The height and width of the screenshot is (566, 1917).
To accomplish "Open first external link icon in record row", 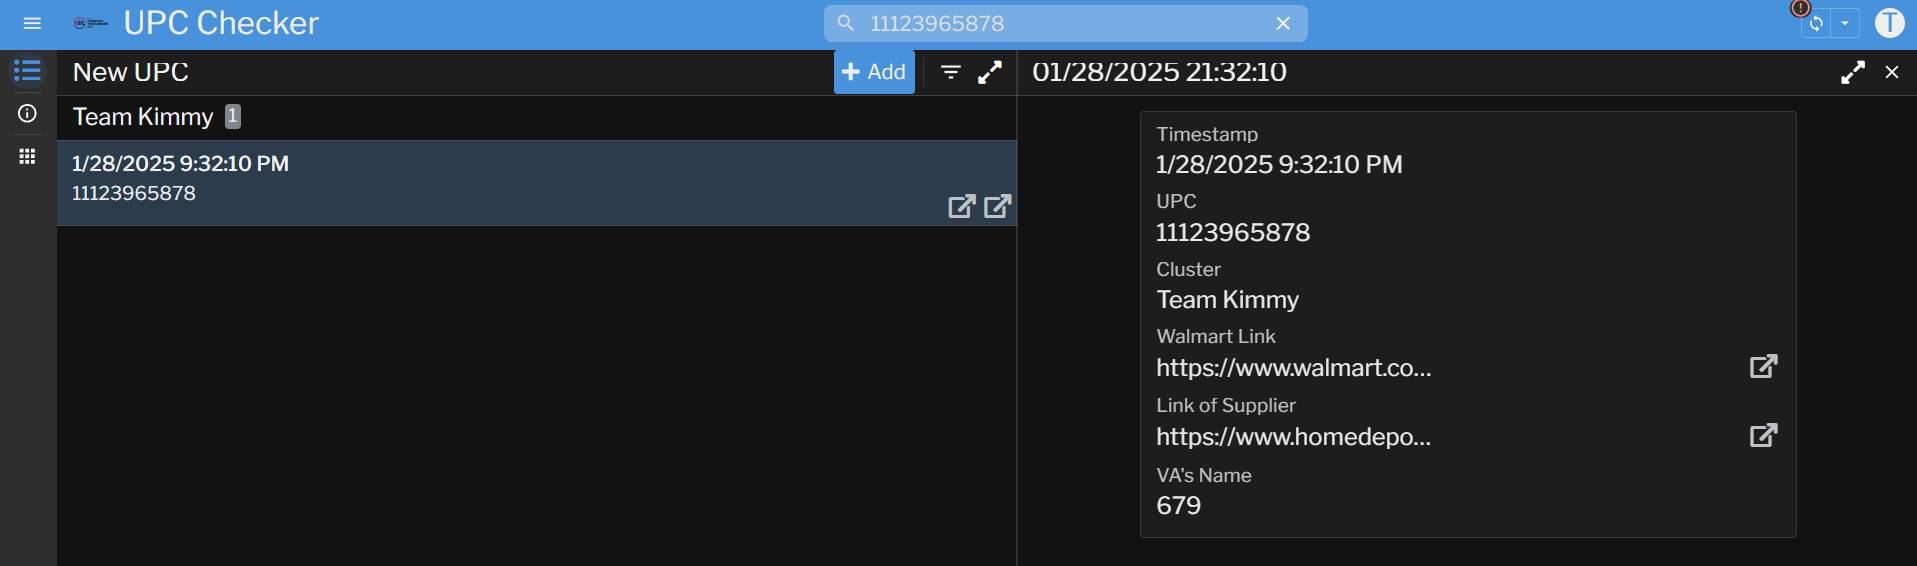I will [x=961, y=206].
